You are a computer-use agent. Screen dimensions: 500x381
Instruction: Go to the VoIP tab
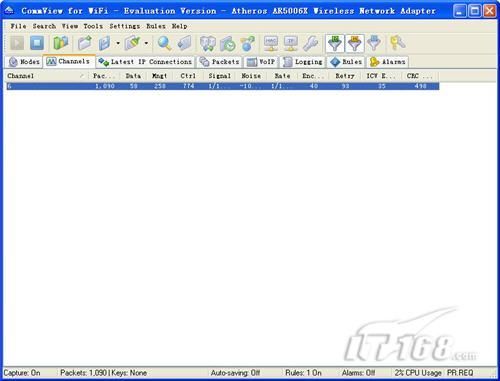[x=261, y=62]
